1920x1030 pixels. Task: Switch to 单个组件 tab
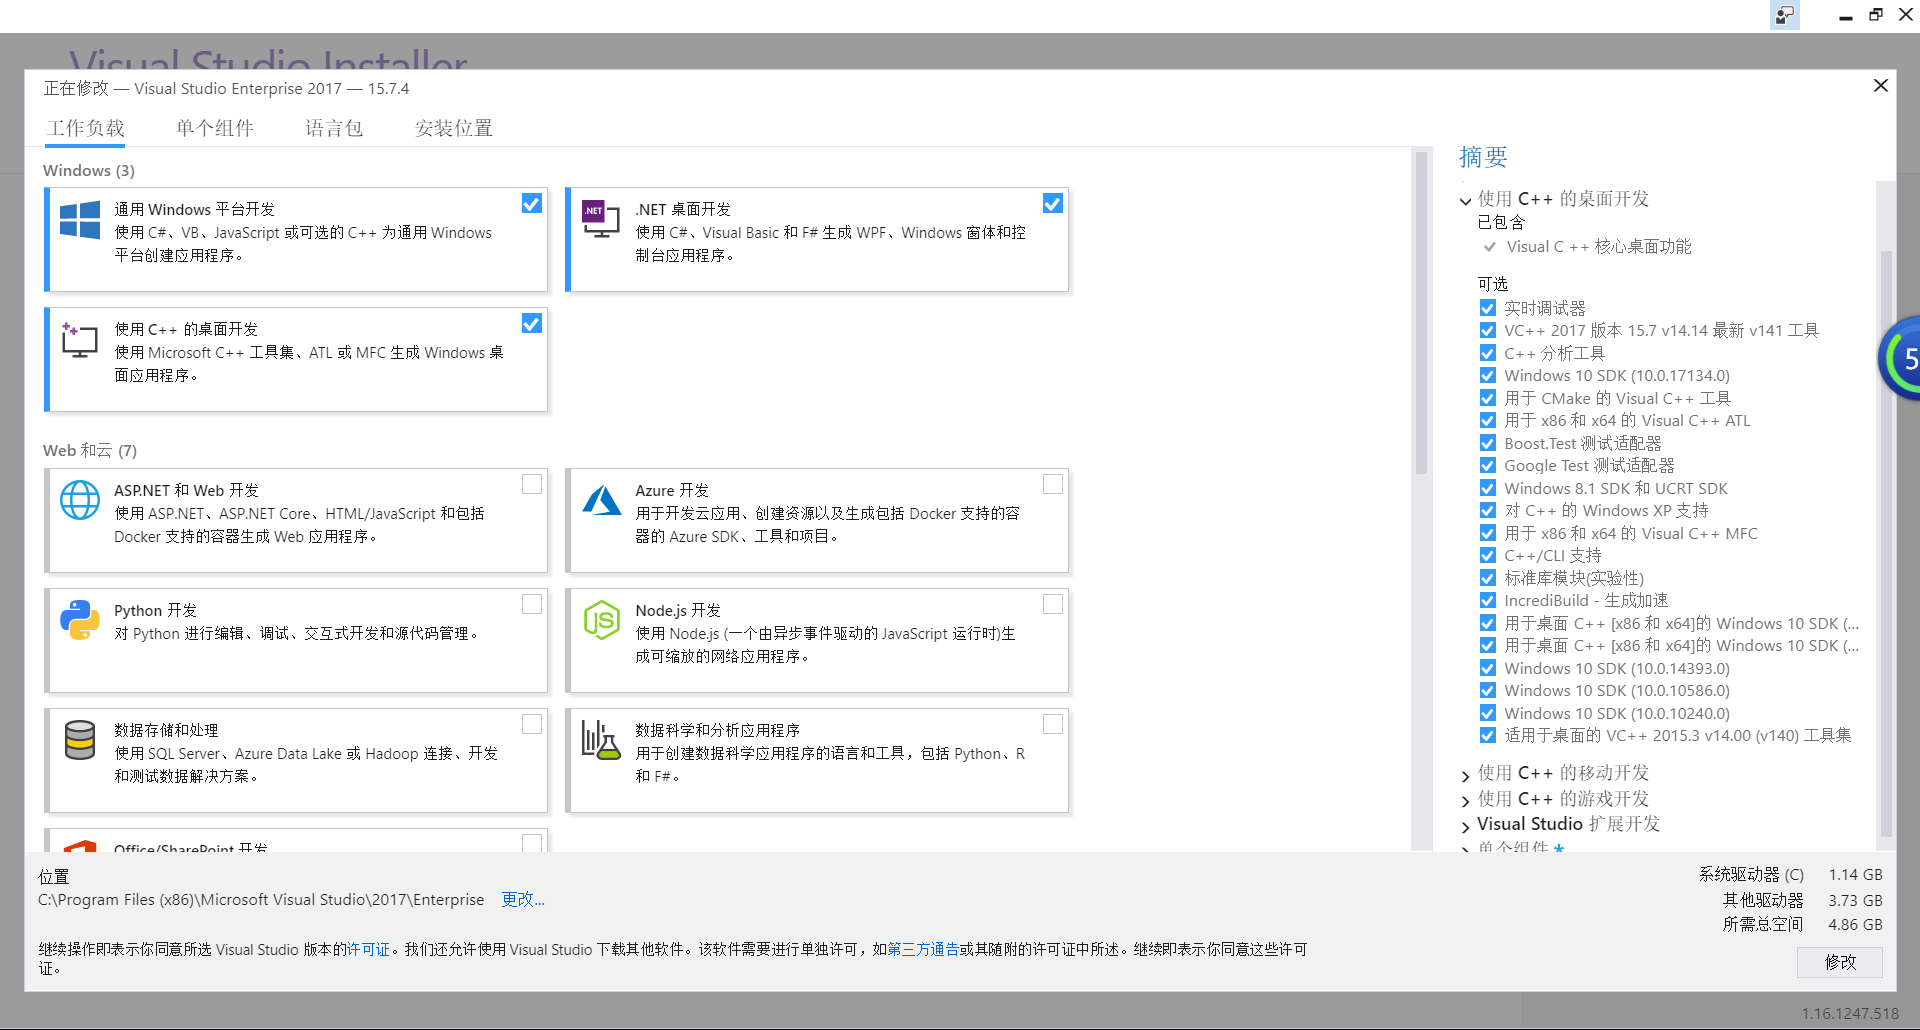(215, 128)
